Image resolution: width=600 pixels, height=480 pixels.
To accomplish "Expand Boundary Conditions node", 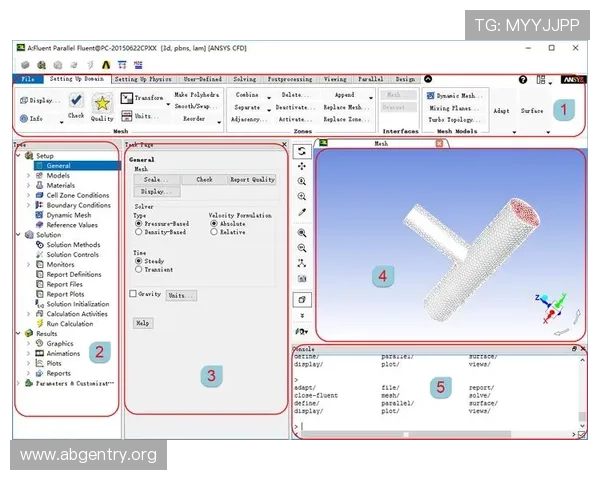I will [28, 205].
